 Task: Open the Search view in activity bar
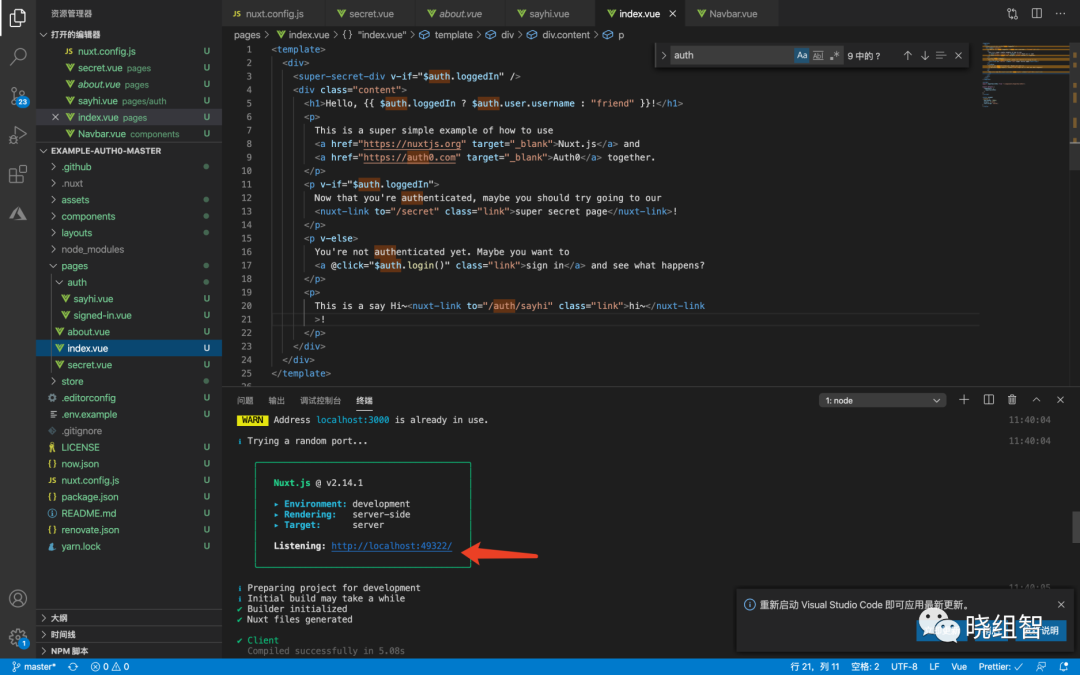(x=17, y=56)
